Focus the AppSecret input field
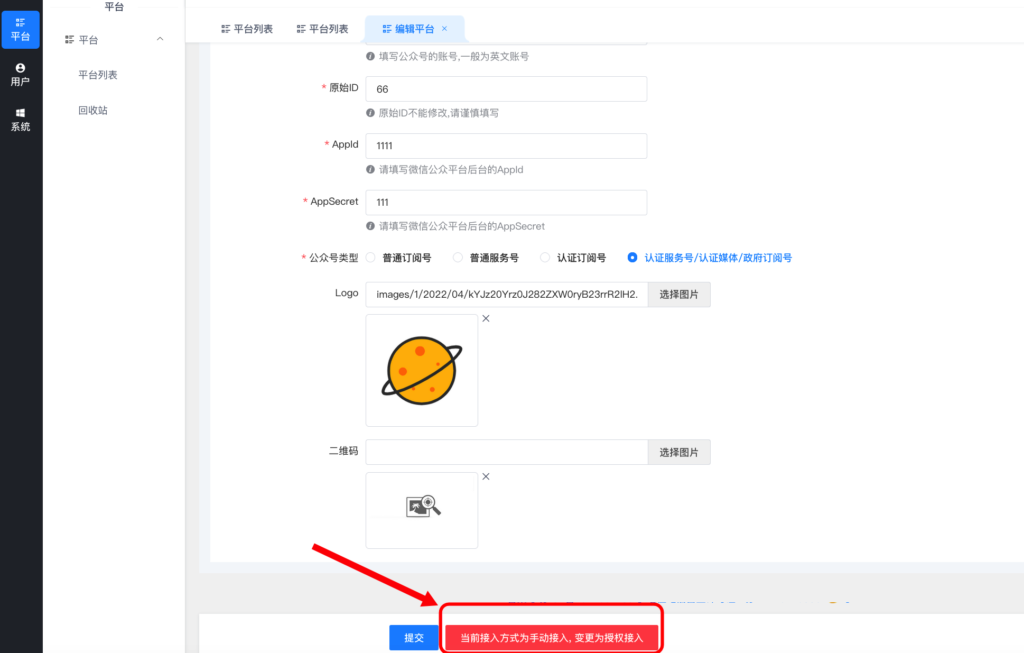Viewport: 1024px width, 653px height. click(506, 202)
